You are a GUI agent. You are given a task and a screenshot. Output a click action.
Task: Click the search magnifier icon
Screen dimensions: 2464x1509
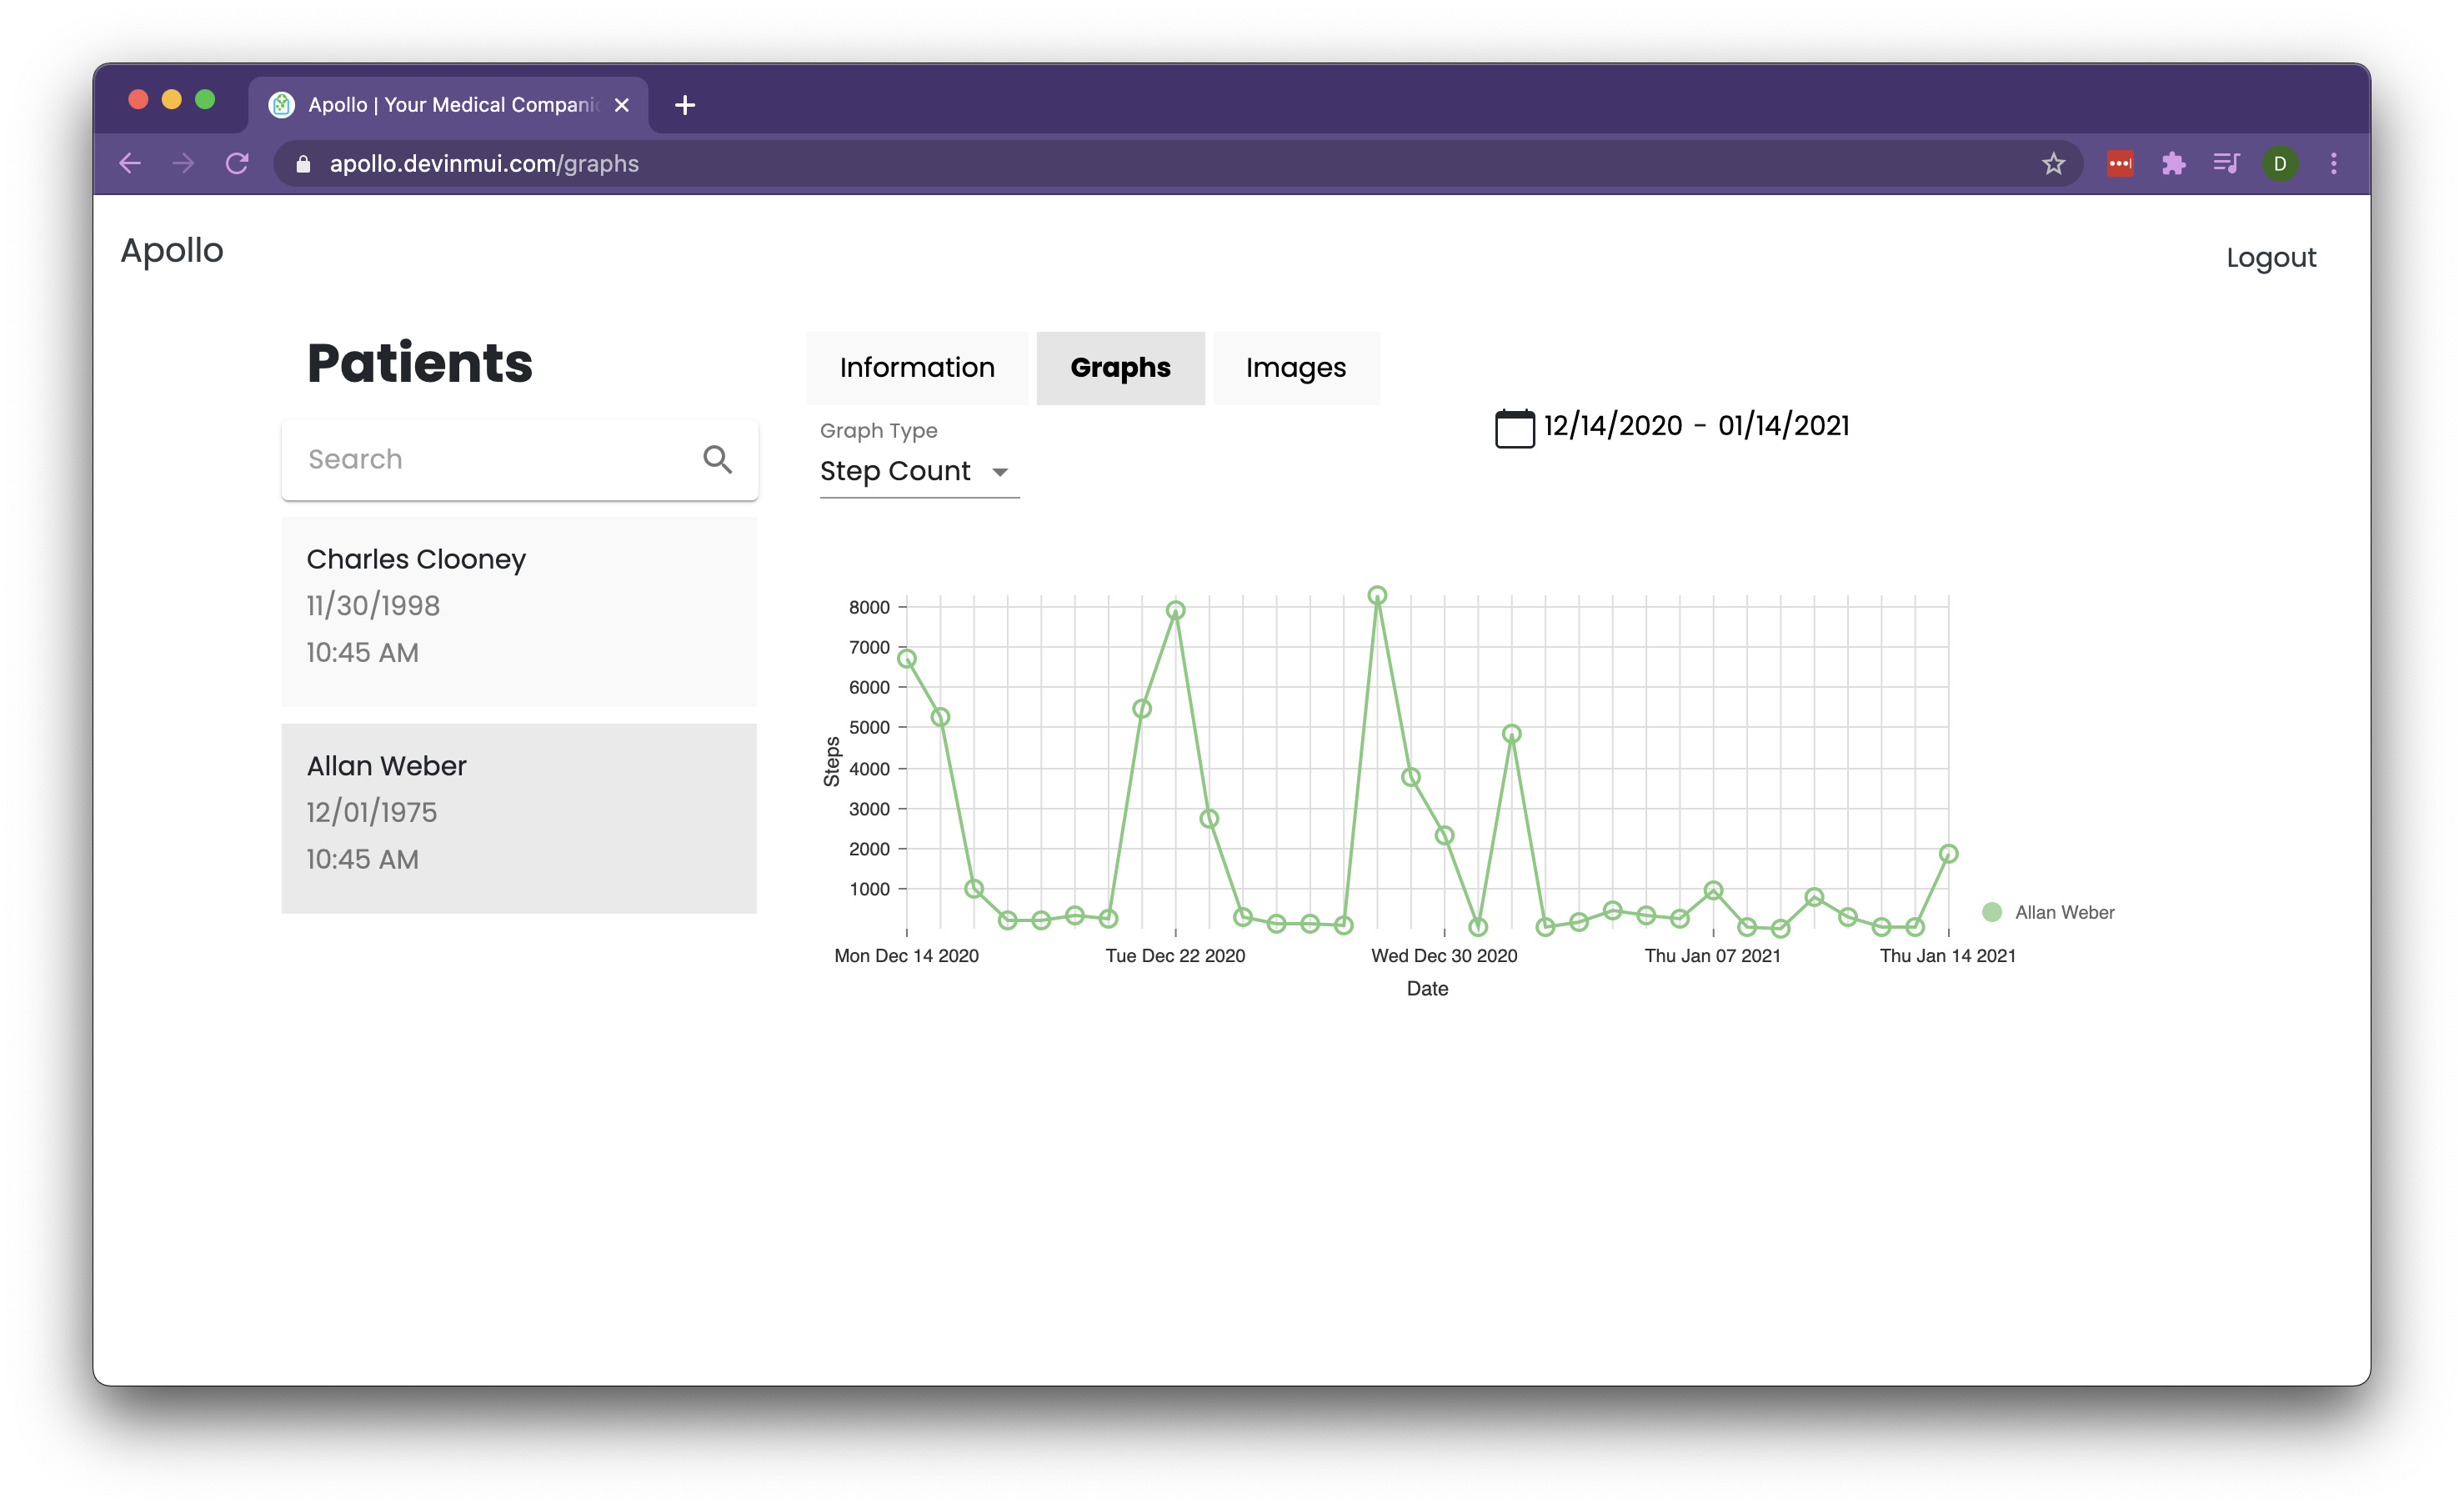point(717,459)
